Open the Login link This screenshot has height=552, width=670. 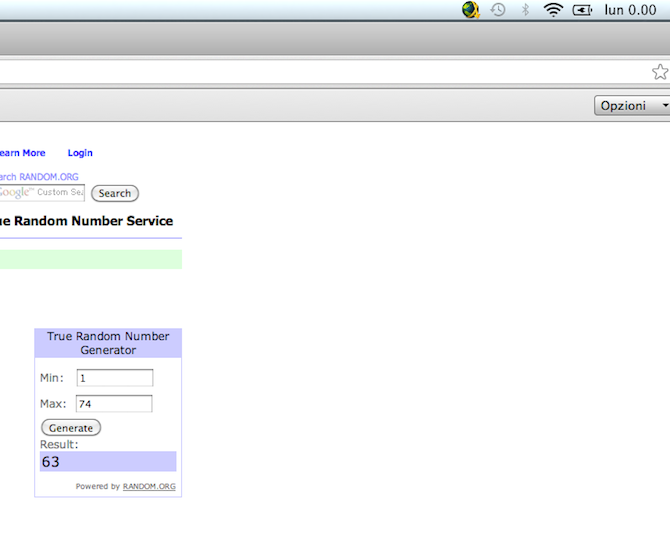click(x=80, y=153)
